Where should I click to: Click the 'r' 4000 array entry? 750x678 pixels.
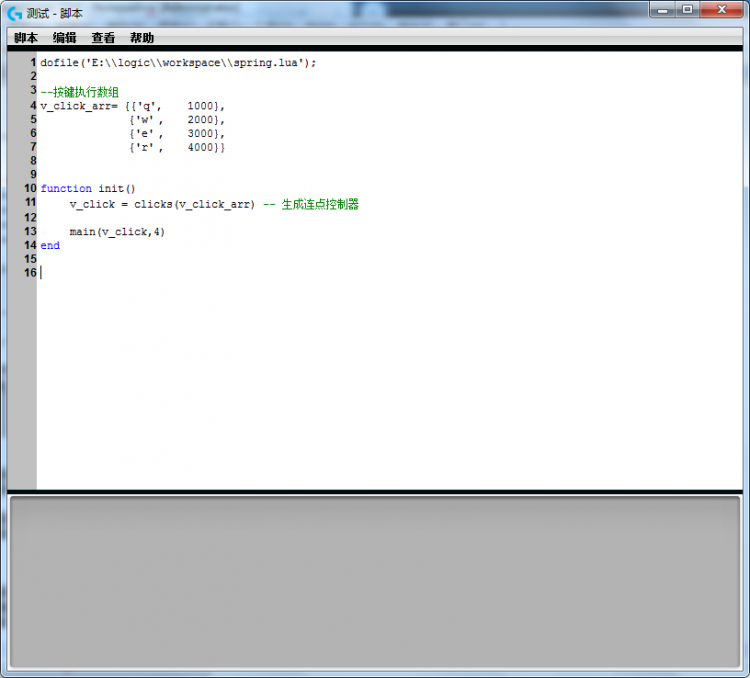[x=176, y=147]
